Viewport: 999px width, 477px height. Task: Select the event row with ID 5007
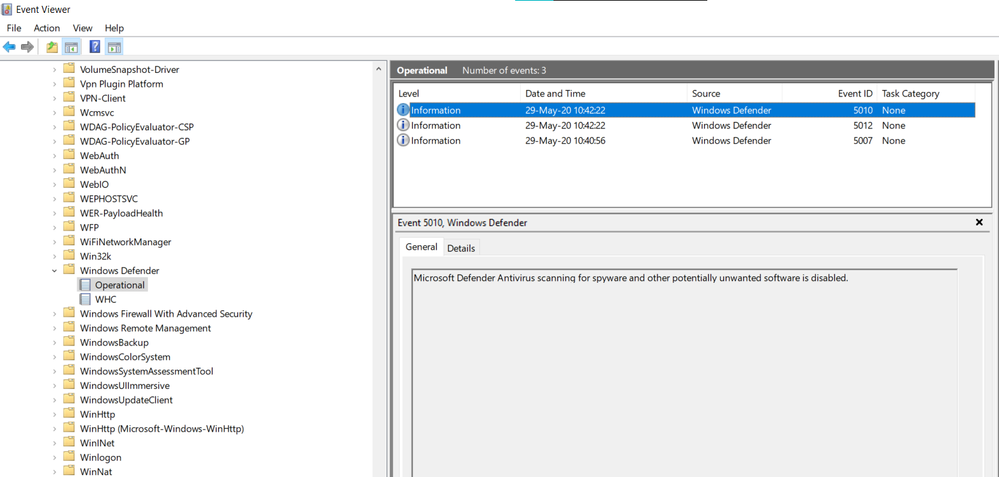[x=686, y=141]
